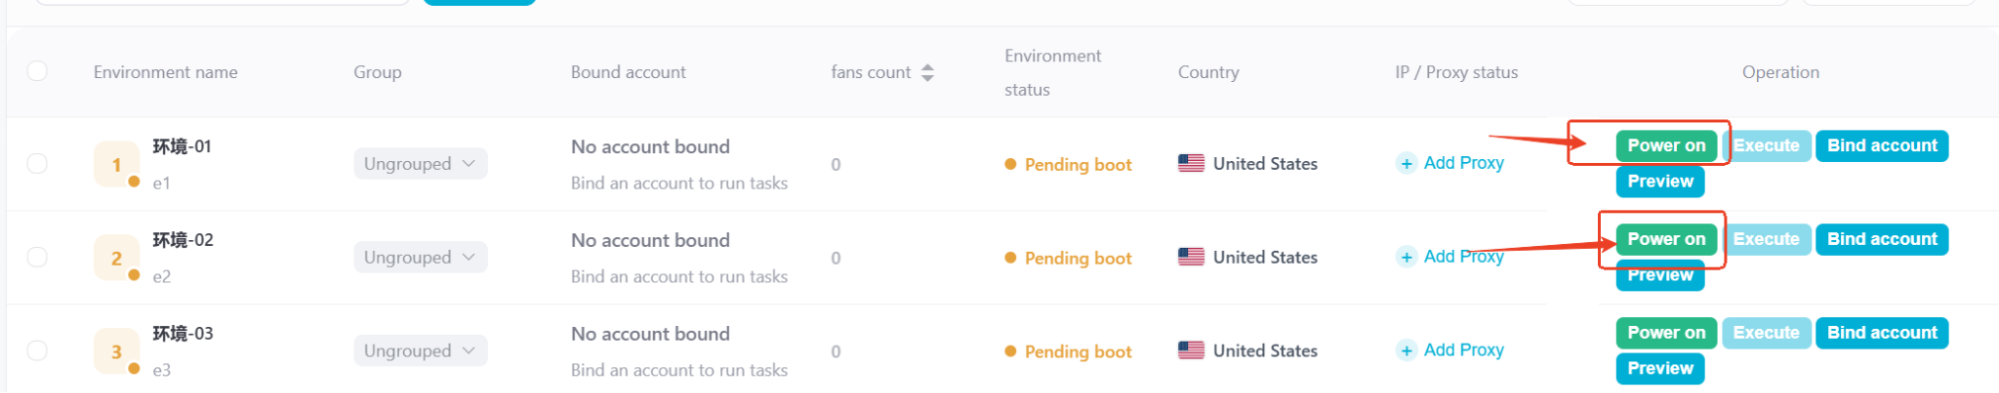The image size is (1999, 393).
Task: Tick the select-all checkbox in table header
Action: coord(37,71)
